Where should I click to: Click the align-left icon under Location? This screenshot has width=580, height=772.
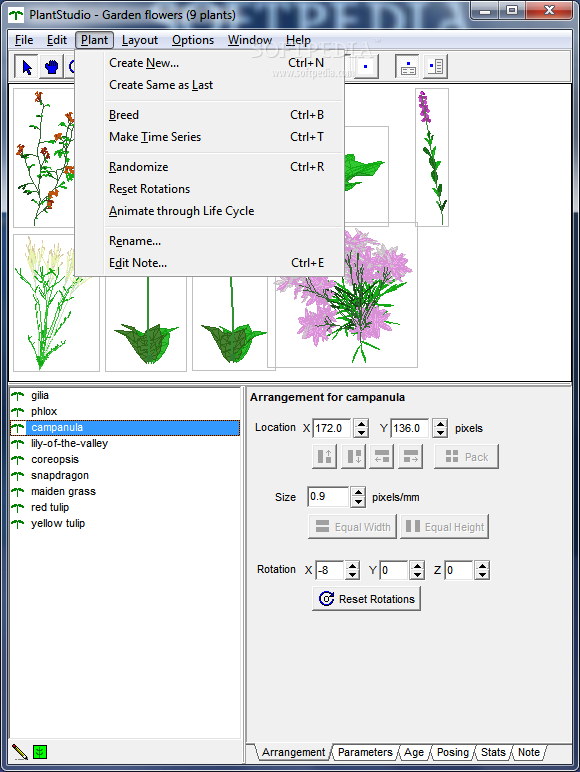click(382, 456)
